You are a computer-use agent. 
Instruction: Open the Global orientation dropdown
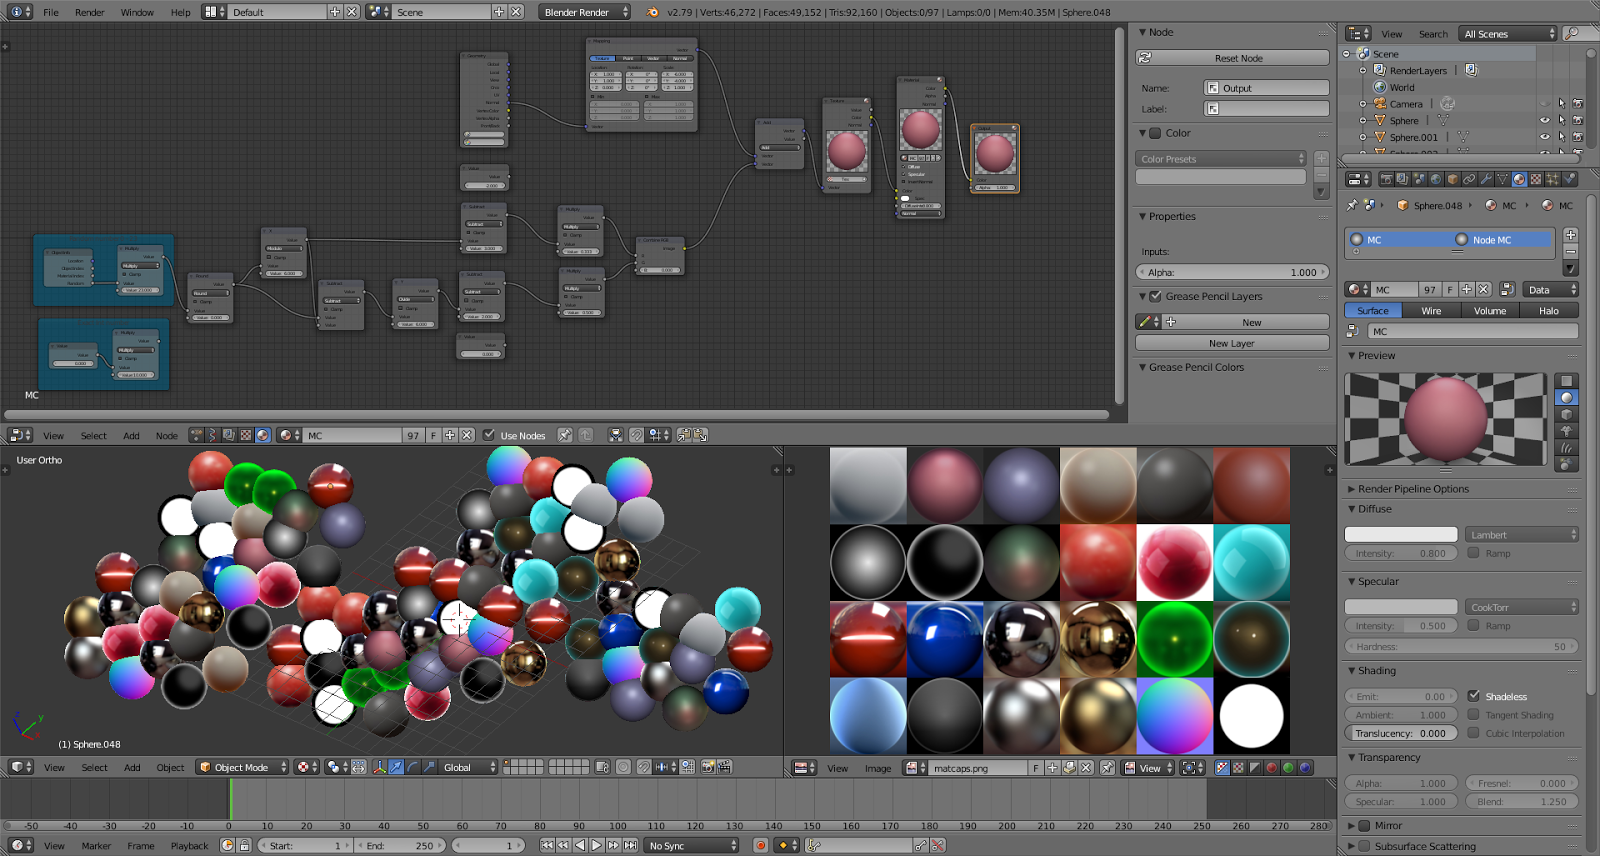click(467, 767)
